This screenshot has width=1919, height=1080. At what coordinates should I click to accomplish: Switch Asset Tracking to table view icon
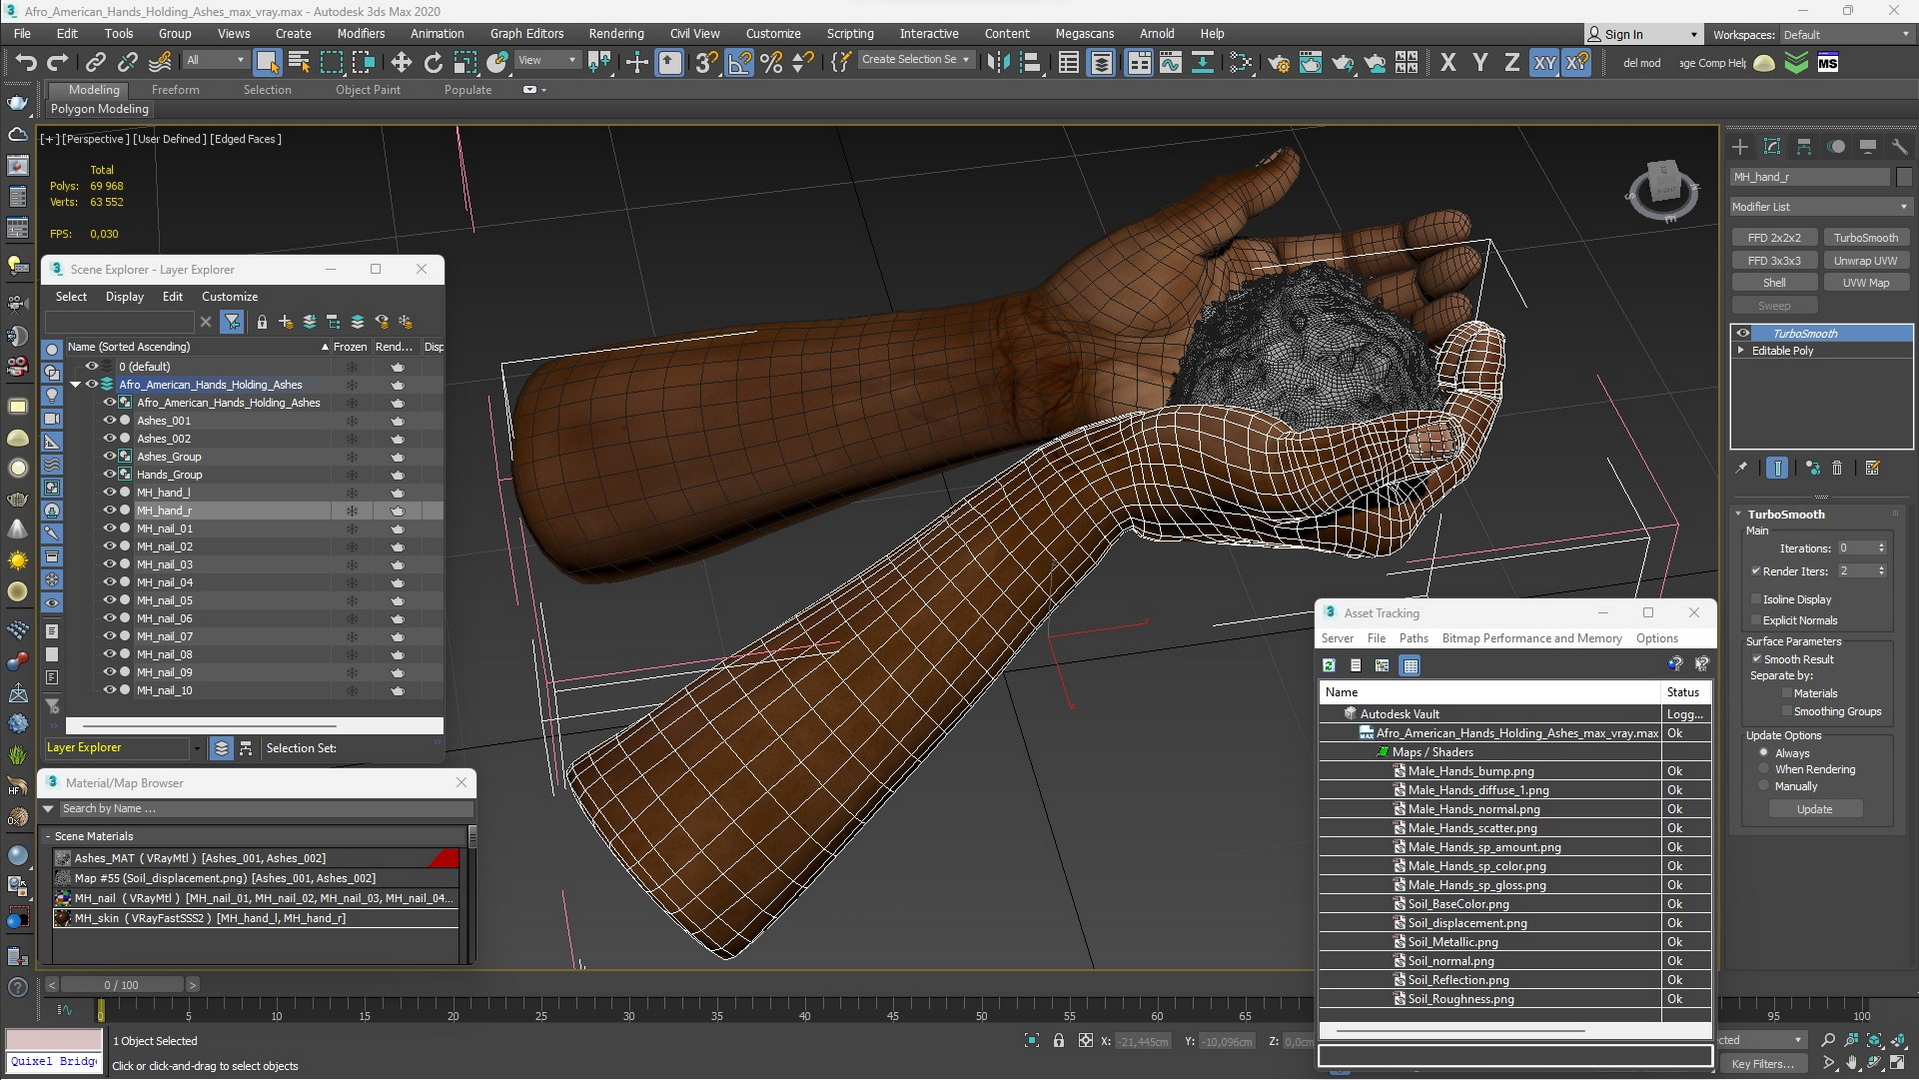pyautogui.click(x=1410, y=665)
